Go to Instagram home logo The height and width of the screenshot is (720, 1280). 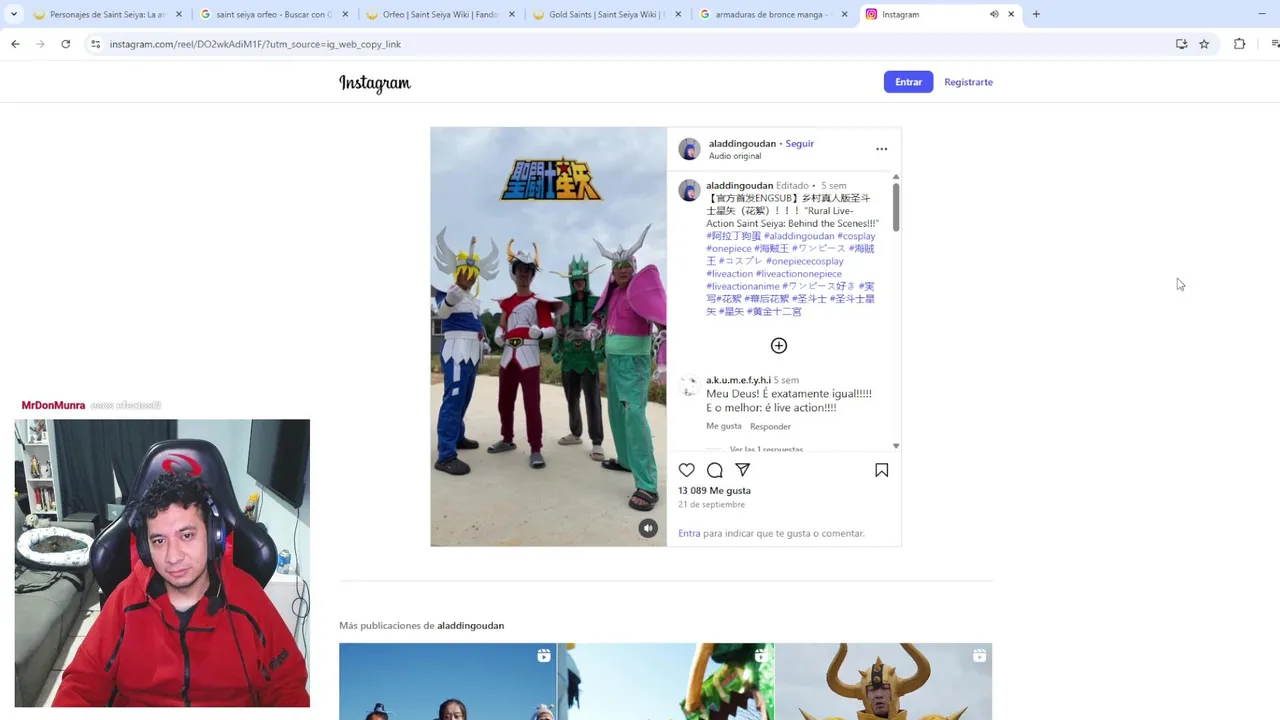coord(375,83)
